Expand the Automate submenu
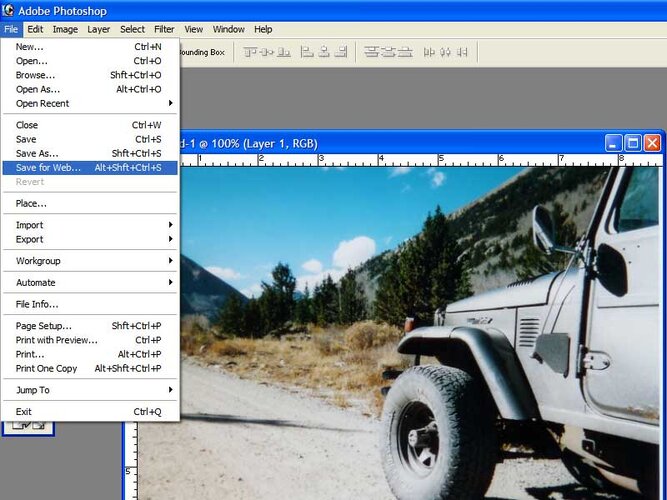 (90, 283)
